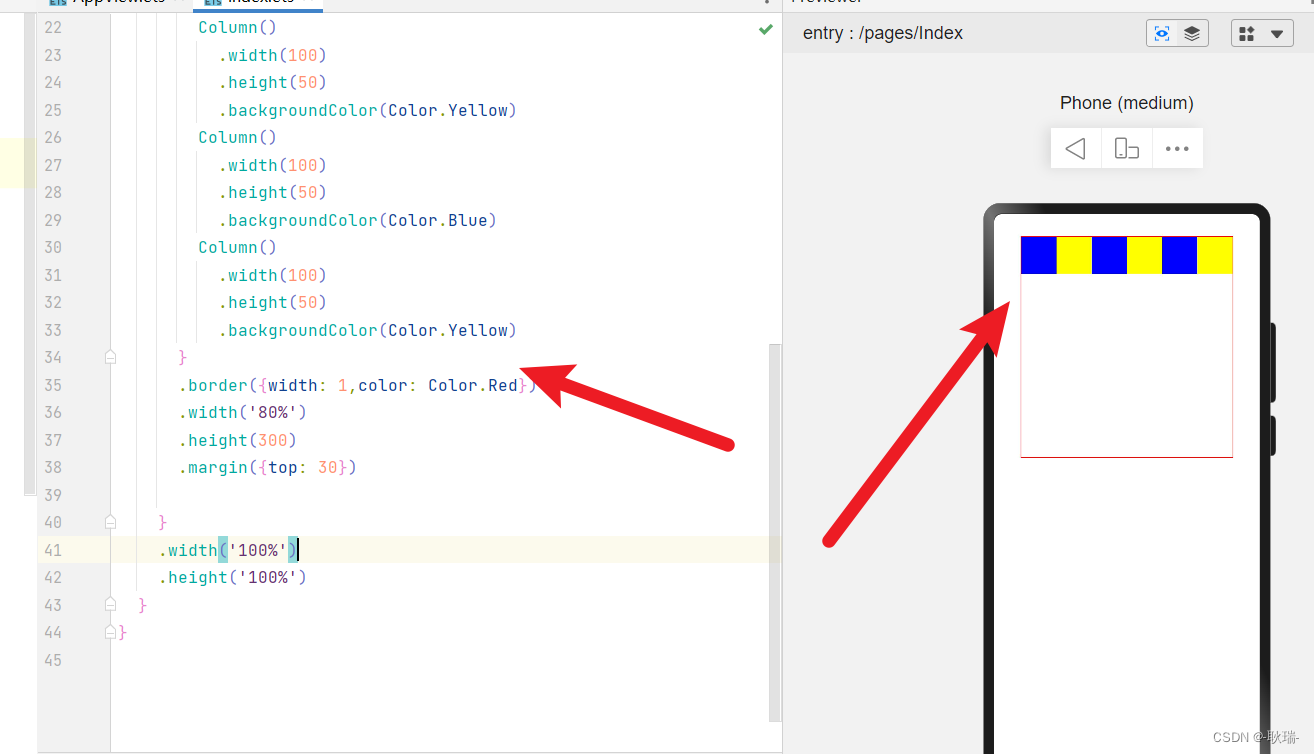Toggle the inspector eye icon in the Previewer
Image resolution: width=1314 pixels, height=754 pixels.
tap(1162, 33)
